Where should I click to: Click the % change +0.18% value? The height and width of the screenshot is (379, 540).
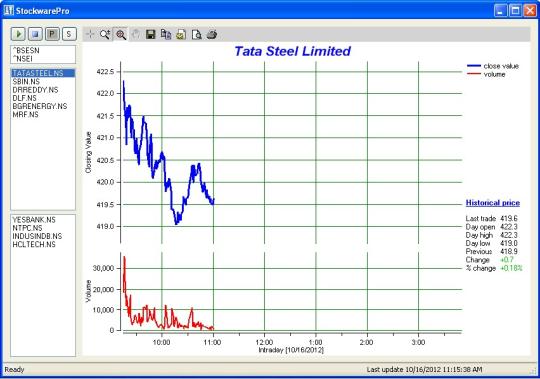point(511,268)
